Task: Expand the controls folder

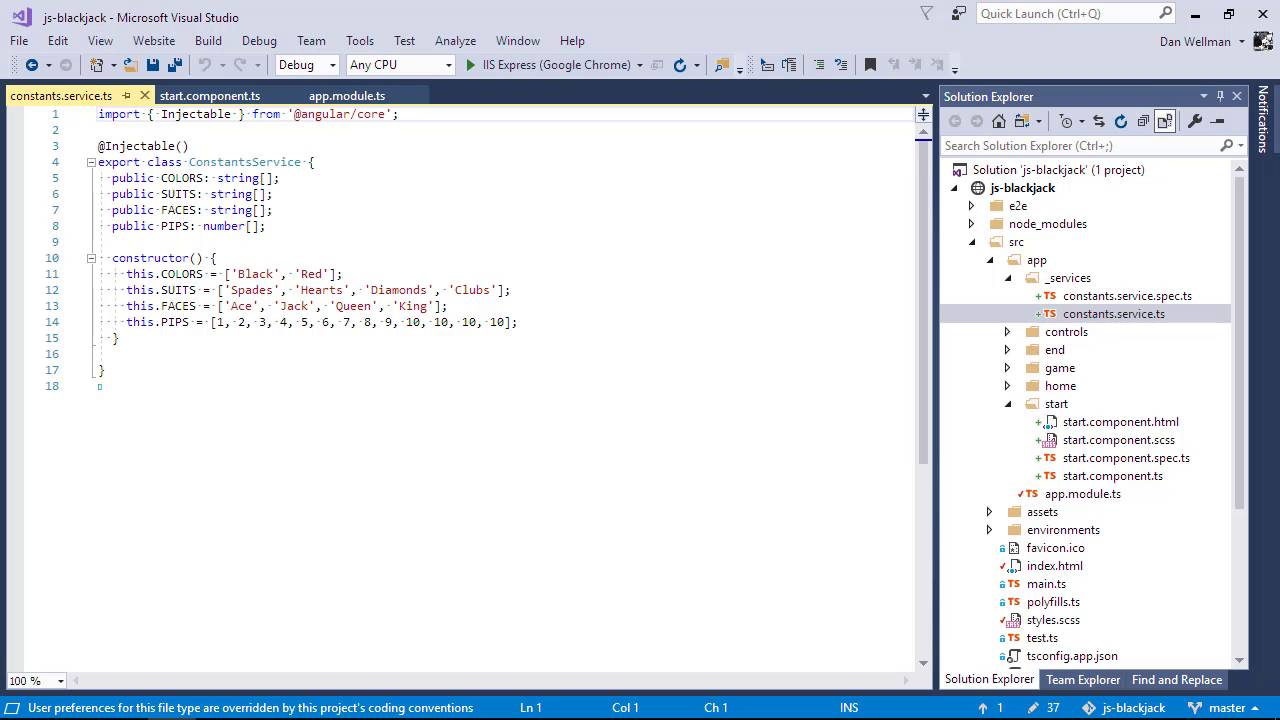Action: (x=1007, y=332)
